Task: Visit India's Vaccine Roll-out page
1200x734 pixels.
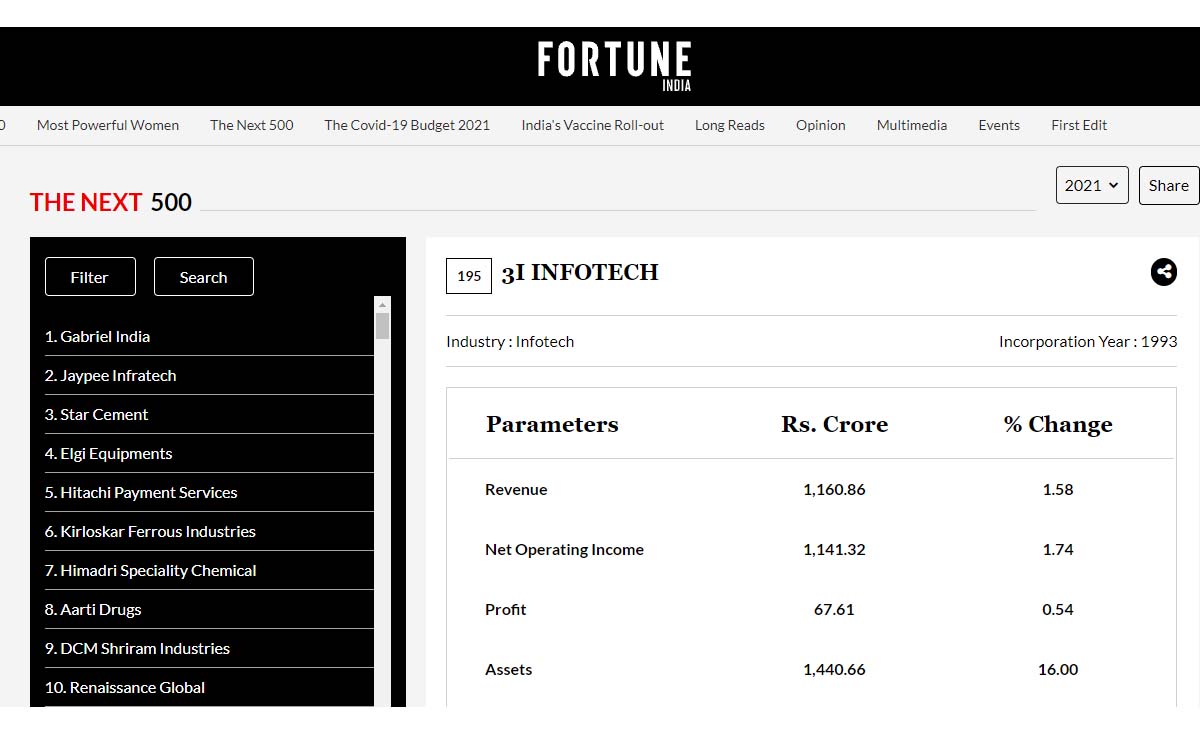Action: click(x=593, y=125)
